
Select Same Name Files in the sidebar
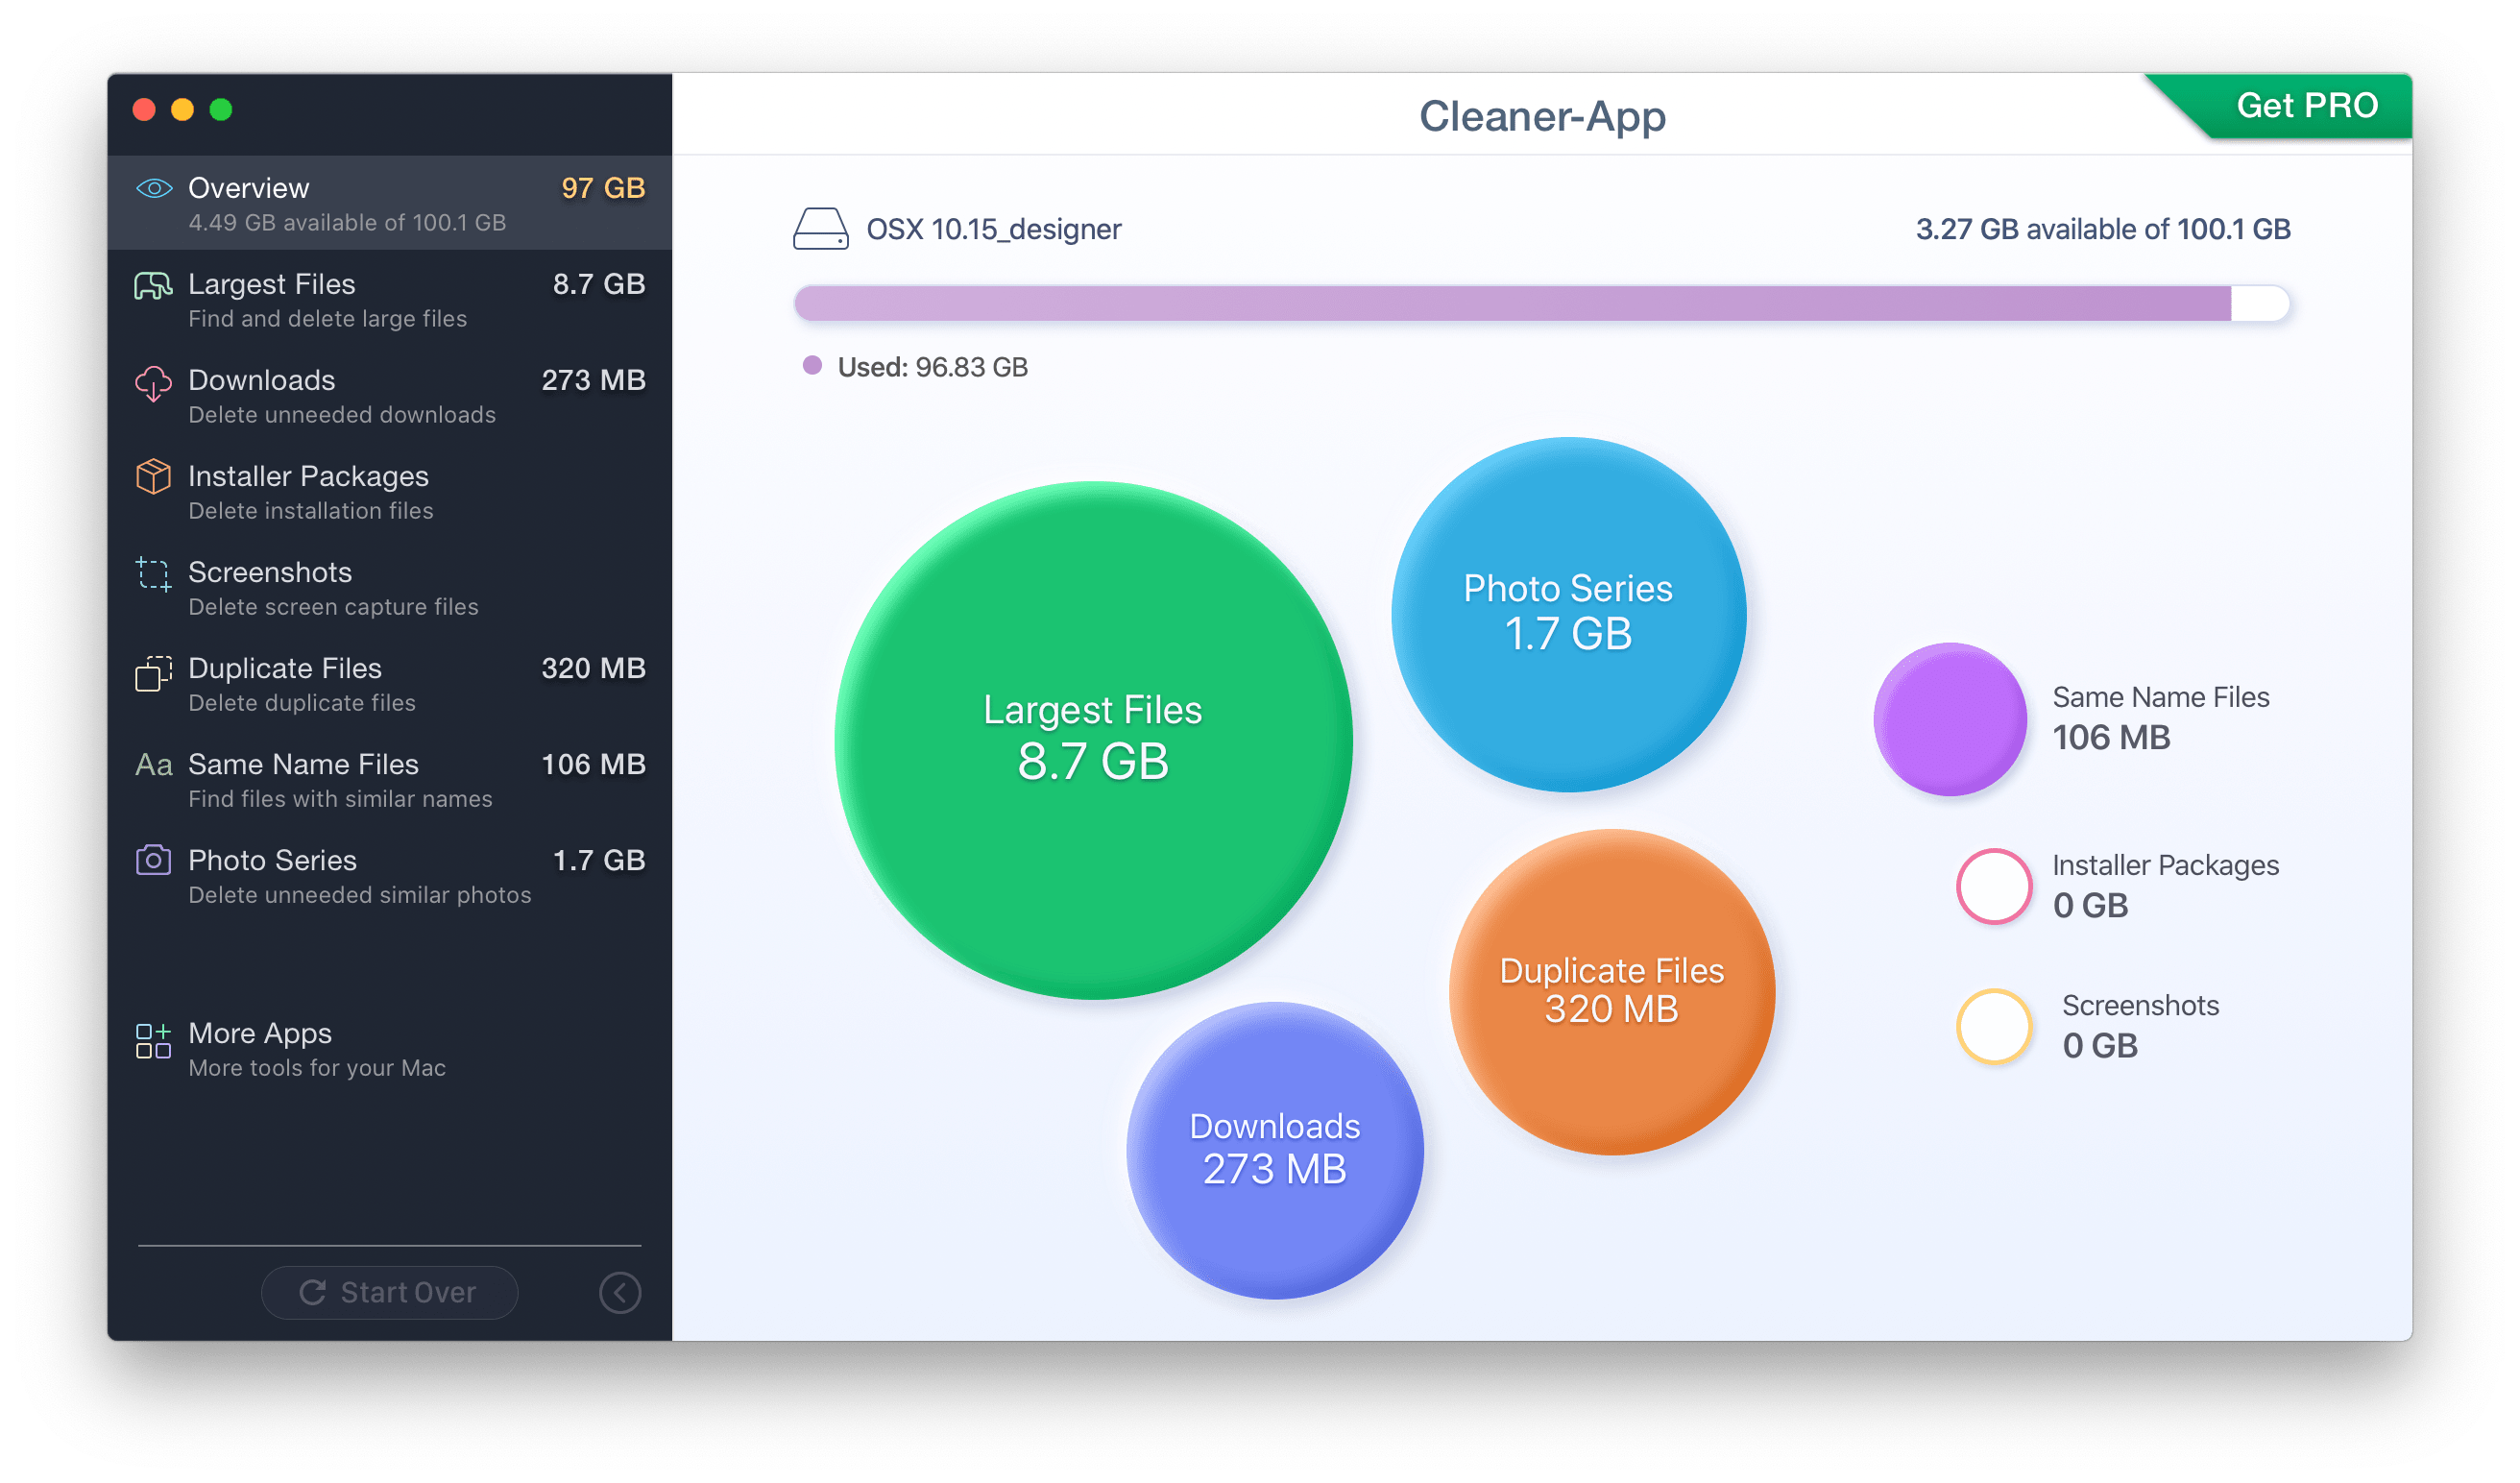[390, 779]
